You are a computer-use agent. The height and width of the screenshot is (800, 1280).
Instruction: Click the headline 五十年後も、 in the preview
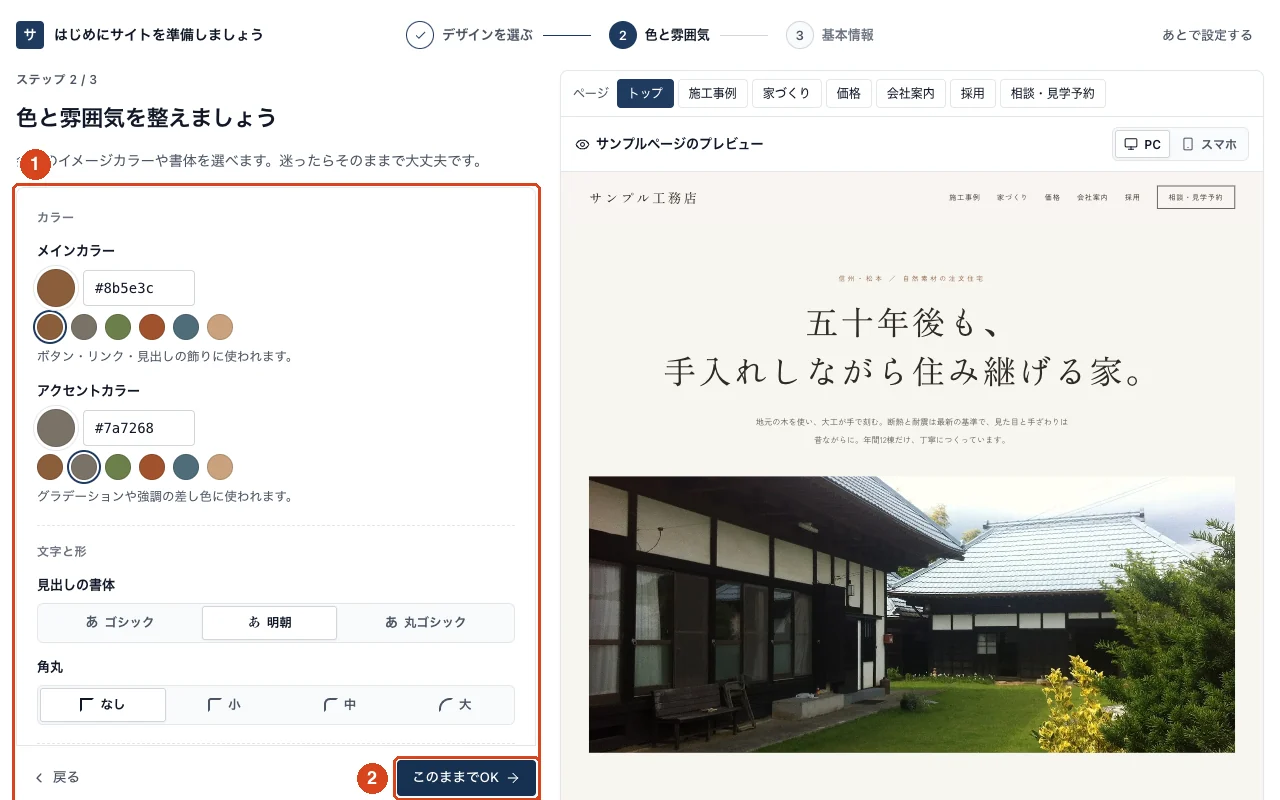903,324
